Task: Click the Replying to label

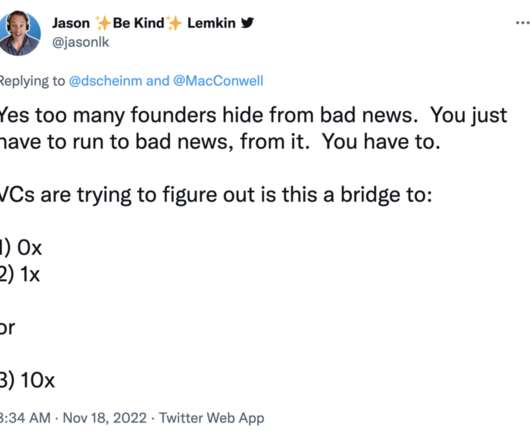Action: (32, 81)
